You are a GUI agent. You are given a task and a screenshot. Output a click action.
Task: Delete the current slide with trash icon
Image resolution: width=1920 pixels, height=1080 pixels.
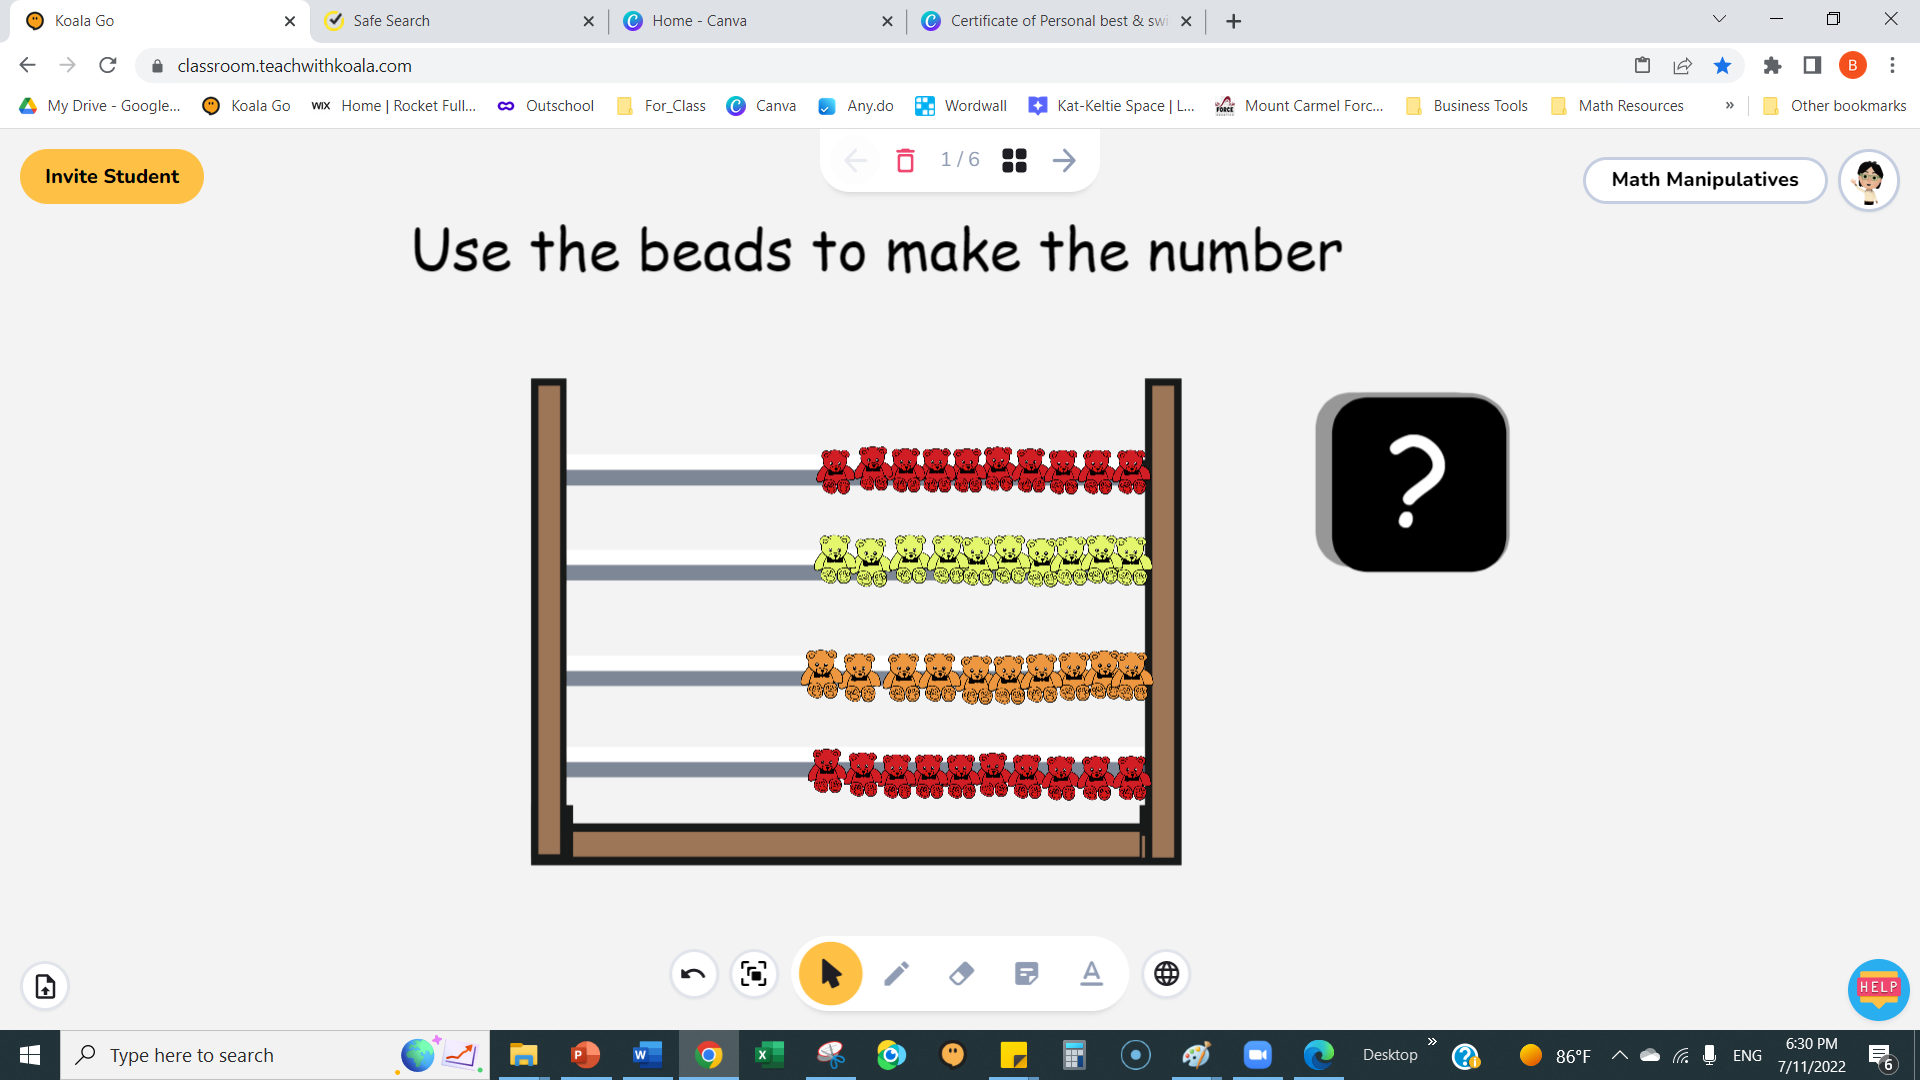(905, 160)
